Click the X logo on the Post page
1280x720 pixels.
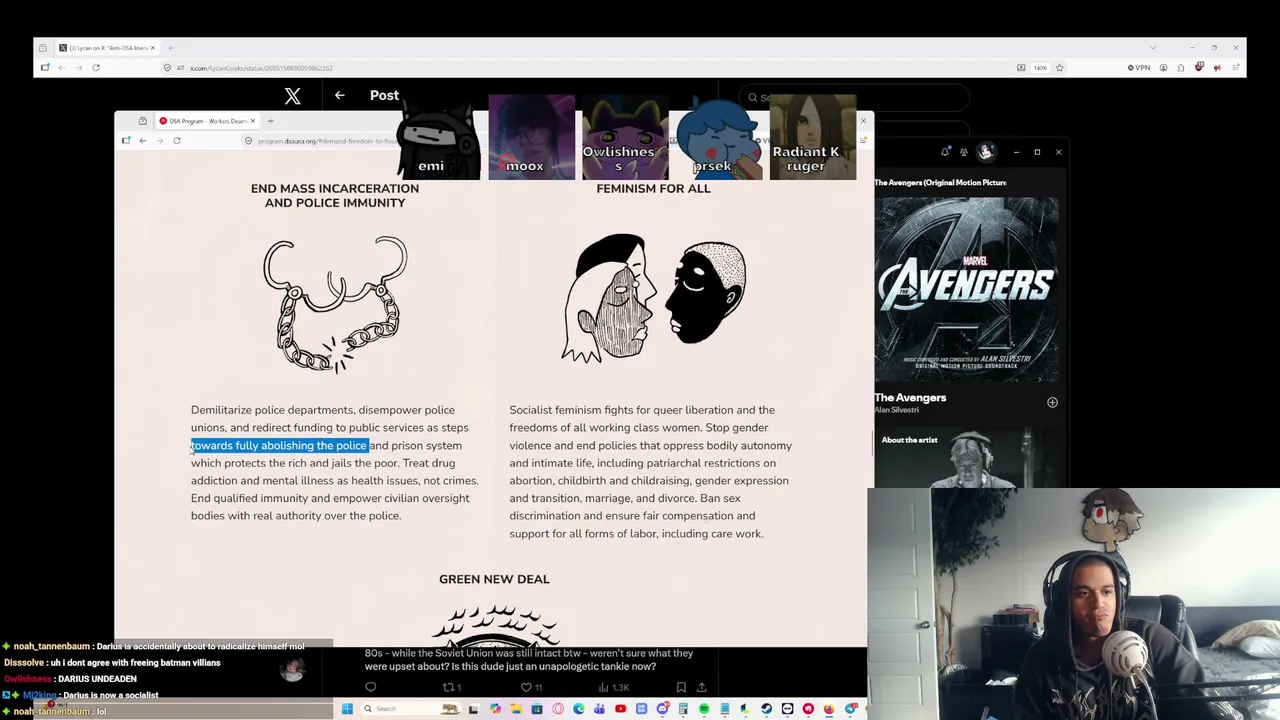click(x=292, y=96)
